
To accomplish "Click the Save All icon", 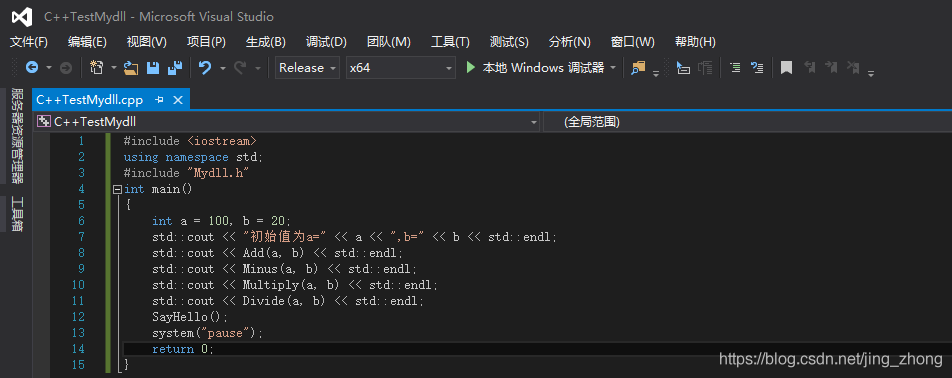I will (175, 68).
